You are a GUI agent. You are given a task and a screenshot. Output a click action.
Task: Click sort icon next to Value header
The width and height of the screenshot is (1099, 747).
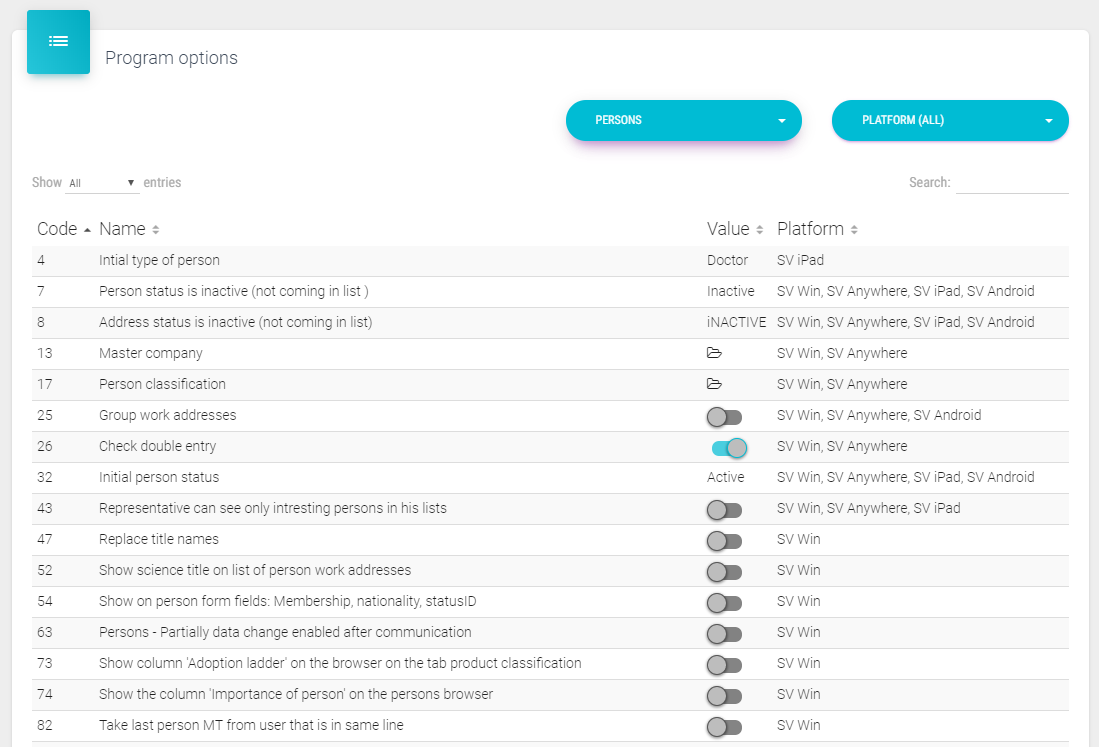[x=759, y=230]
